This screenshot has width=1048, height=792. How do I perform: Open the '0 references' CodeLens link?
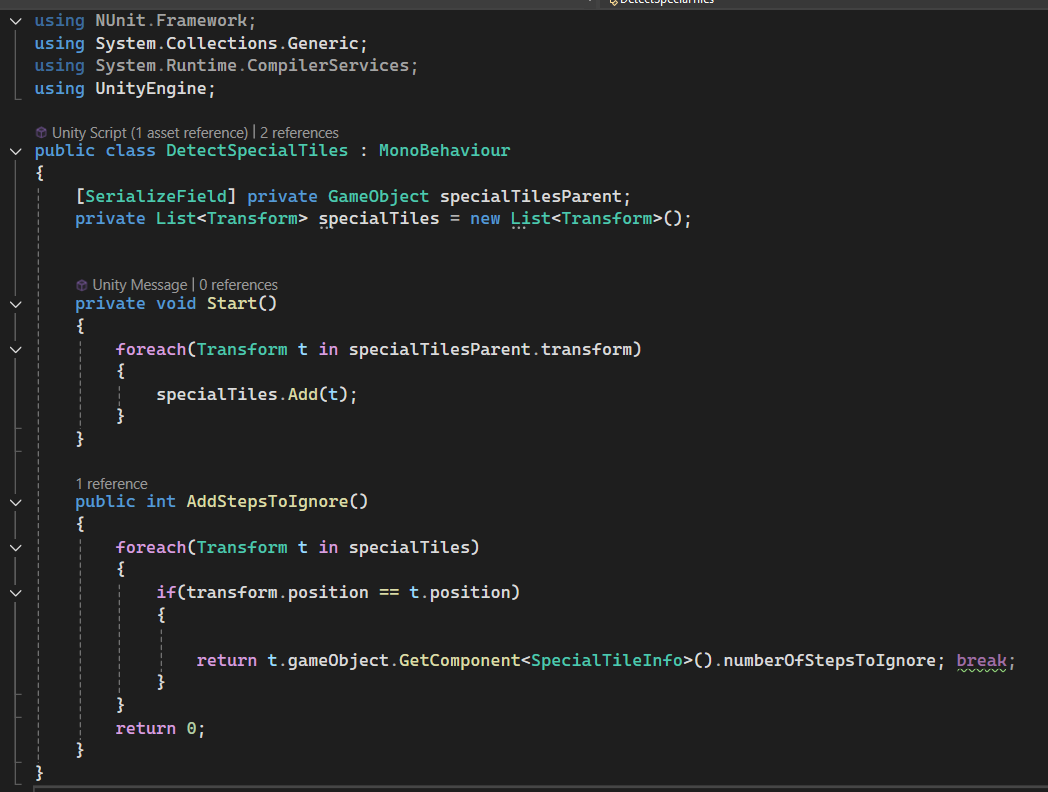coord(239,285)
